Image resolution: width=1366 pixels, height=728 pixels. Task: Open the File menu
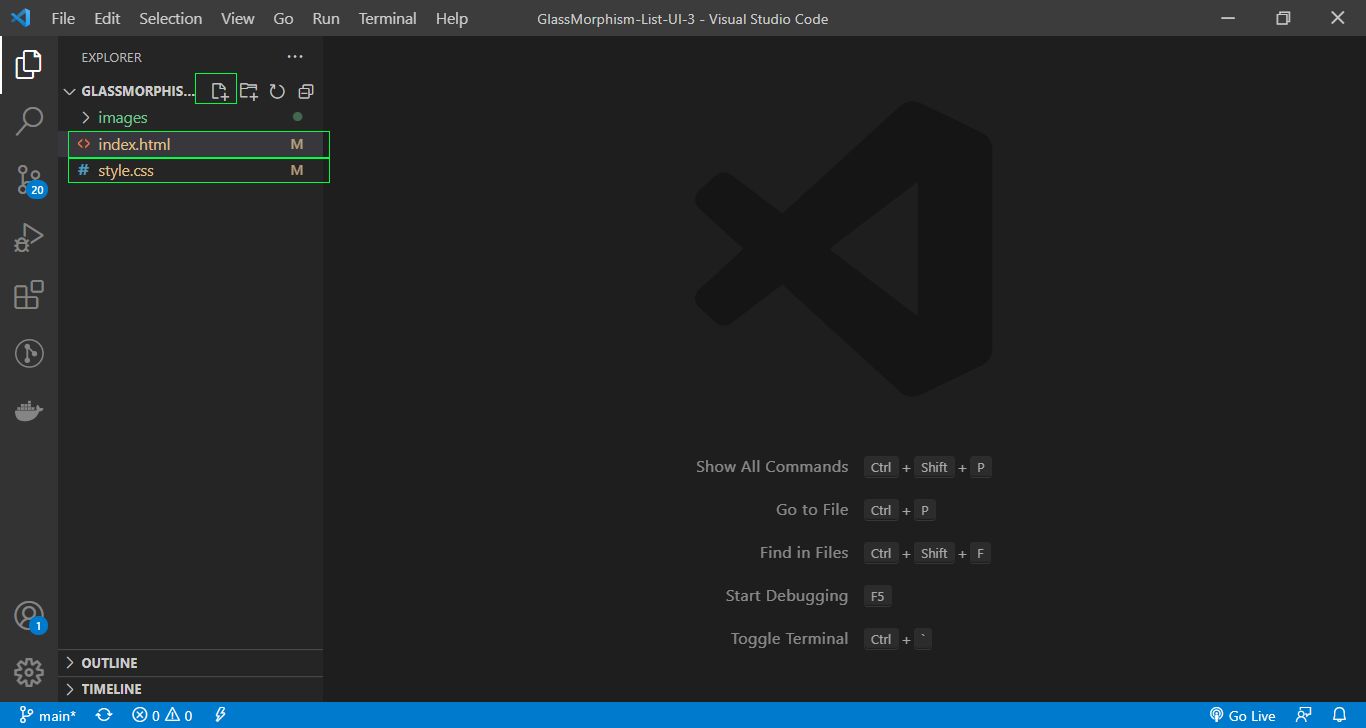click(x=63, y=18)
